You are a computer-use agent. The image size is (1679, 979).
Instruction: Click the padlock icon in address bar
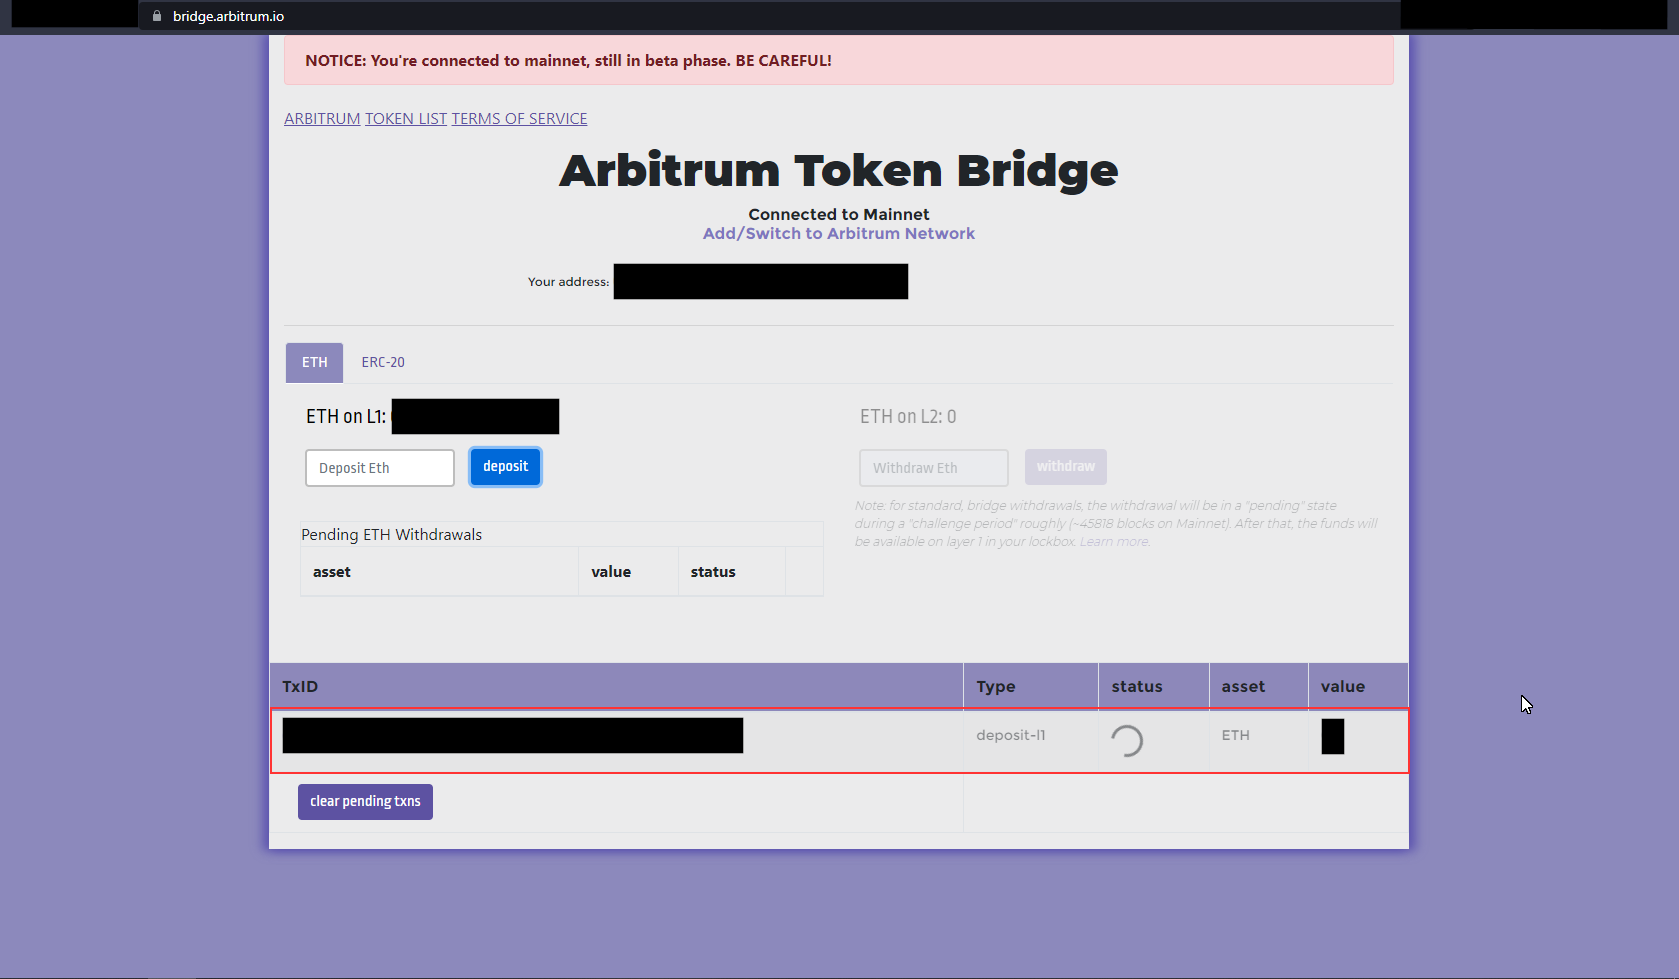click(x=156, y=15)
